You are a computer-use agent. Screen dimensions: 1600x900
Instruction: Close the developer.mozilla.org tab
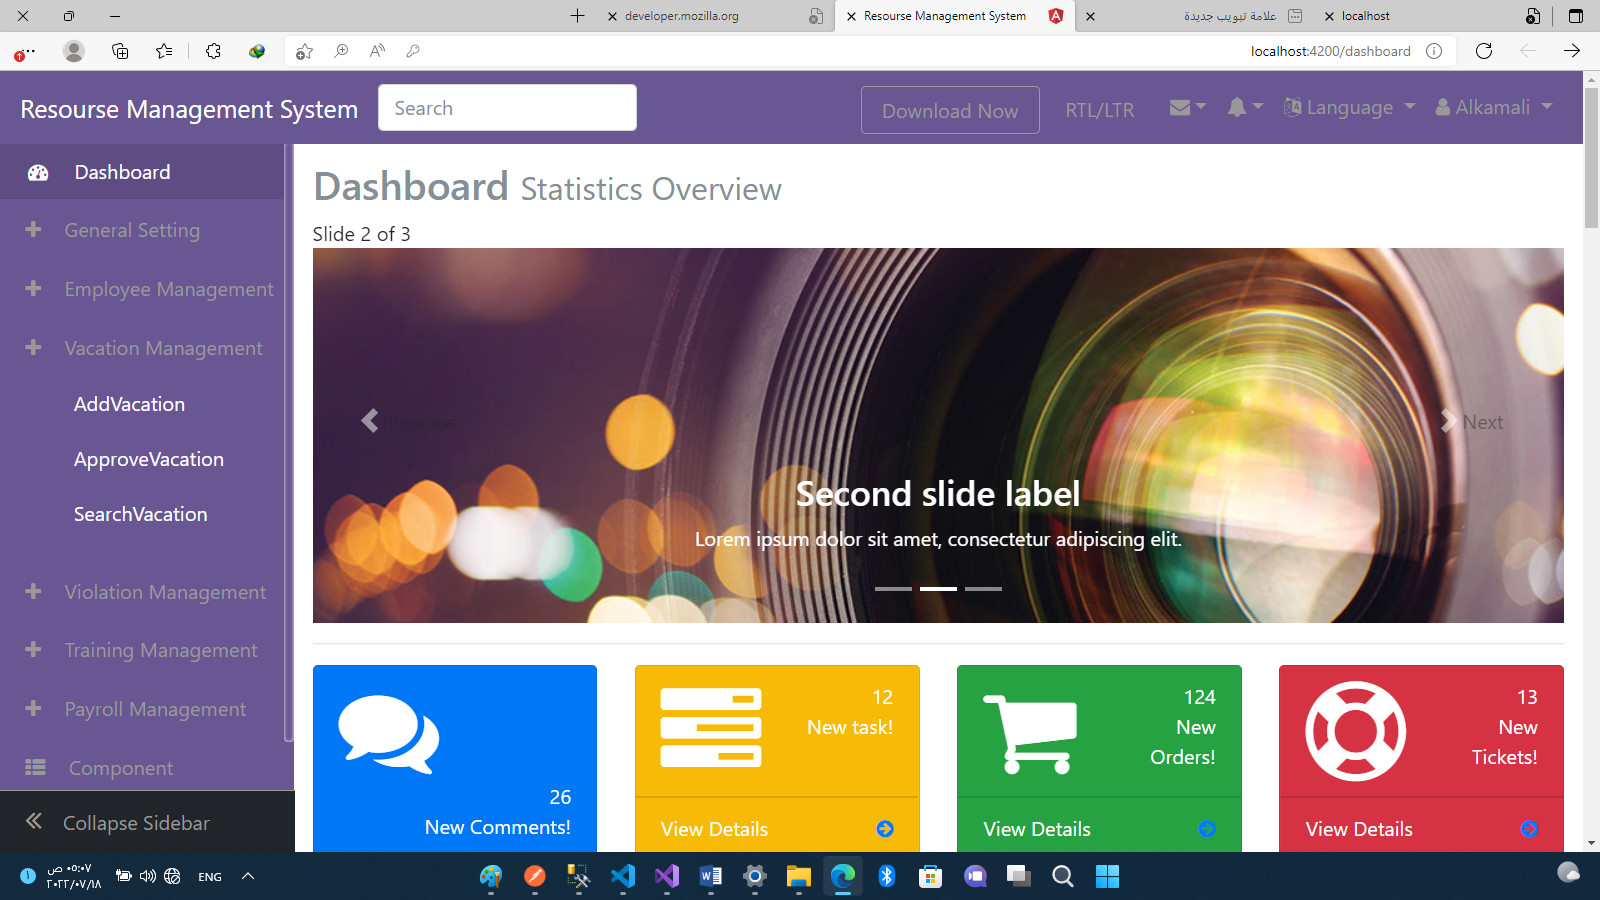pyautogui.click(x=612, y=16)
